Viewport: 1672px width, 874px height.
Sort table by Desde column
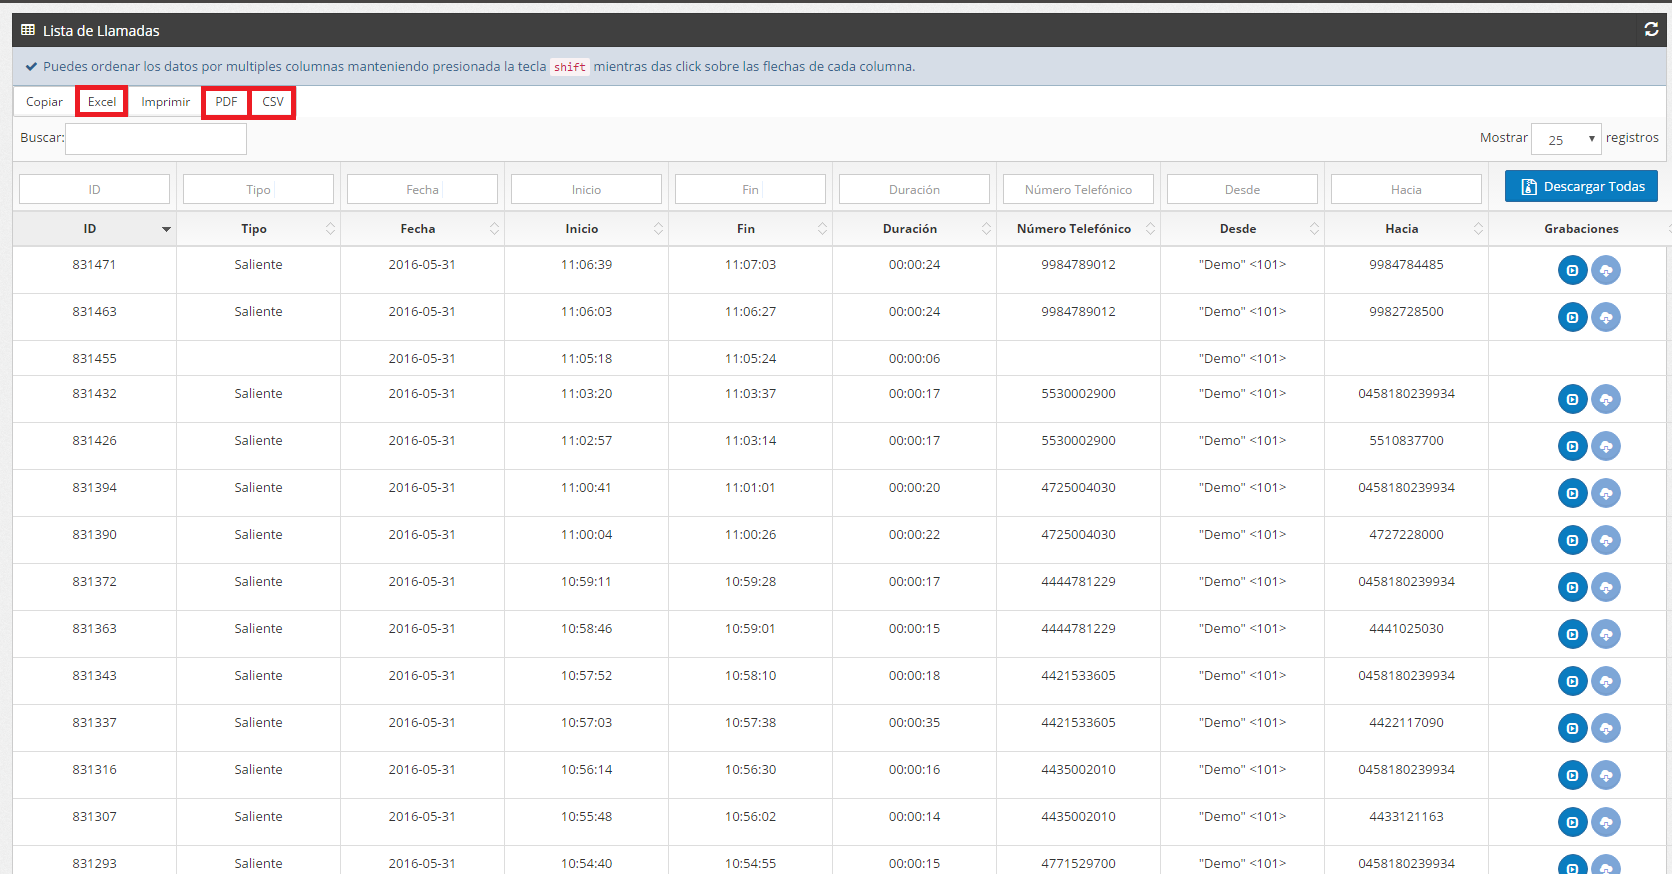point(1243,229)
